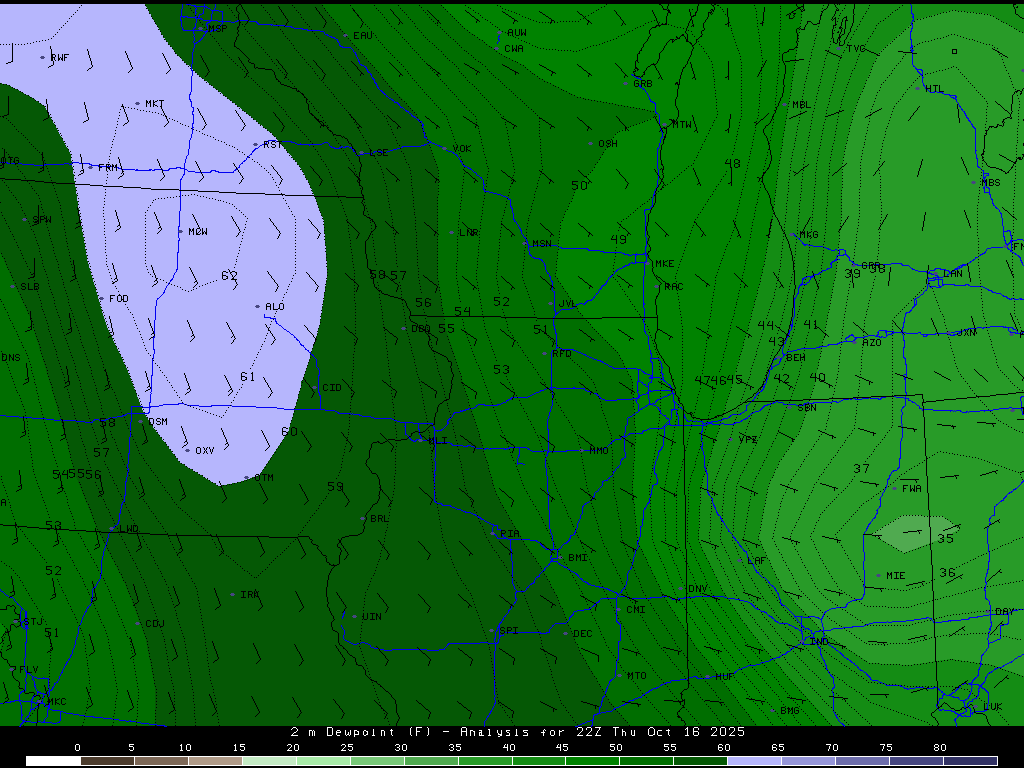Viewport: 1024px width, 768px height.
Task: Click the MCW station label
Action: pyautogui.click(x=198, y=231)
